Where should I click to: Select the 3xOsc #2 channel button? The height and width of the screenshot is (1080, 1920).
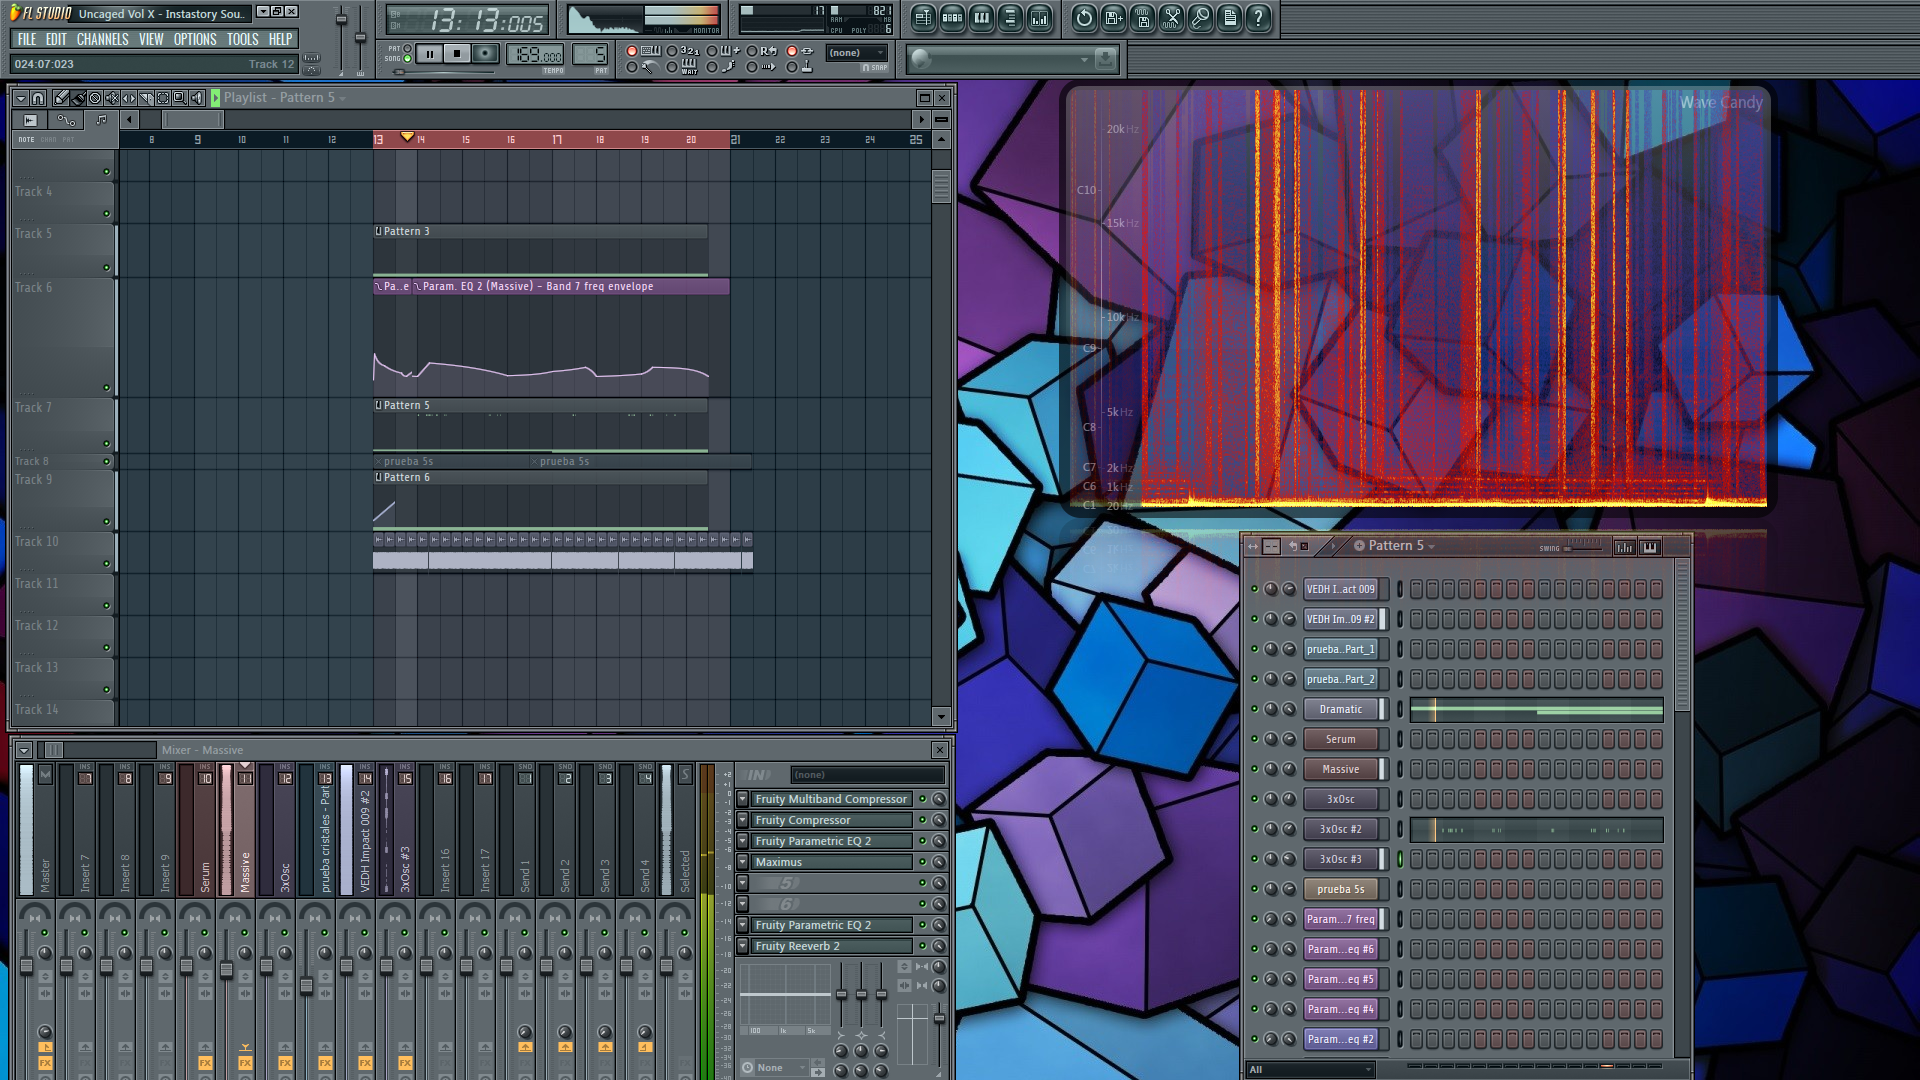pyautogui.click(x=1340, y=829)
